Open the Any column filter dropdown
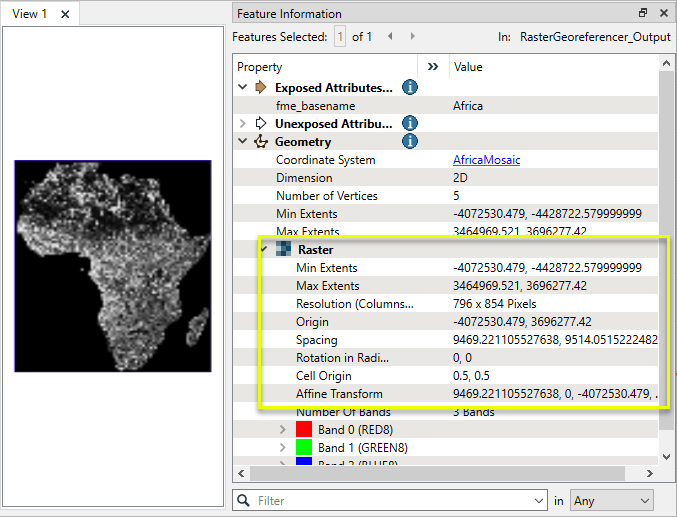This screenshot has height=517, width=677. [610, 500]
